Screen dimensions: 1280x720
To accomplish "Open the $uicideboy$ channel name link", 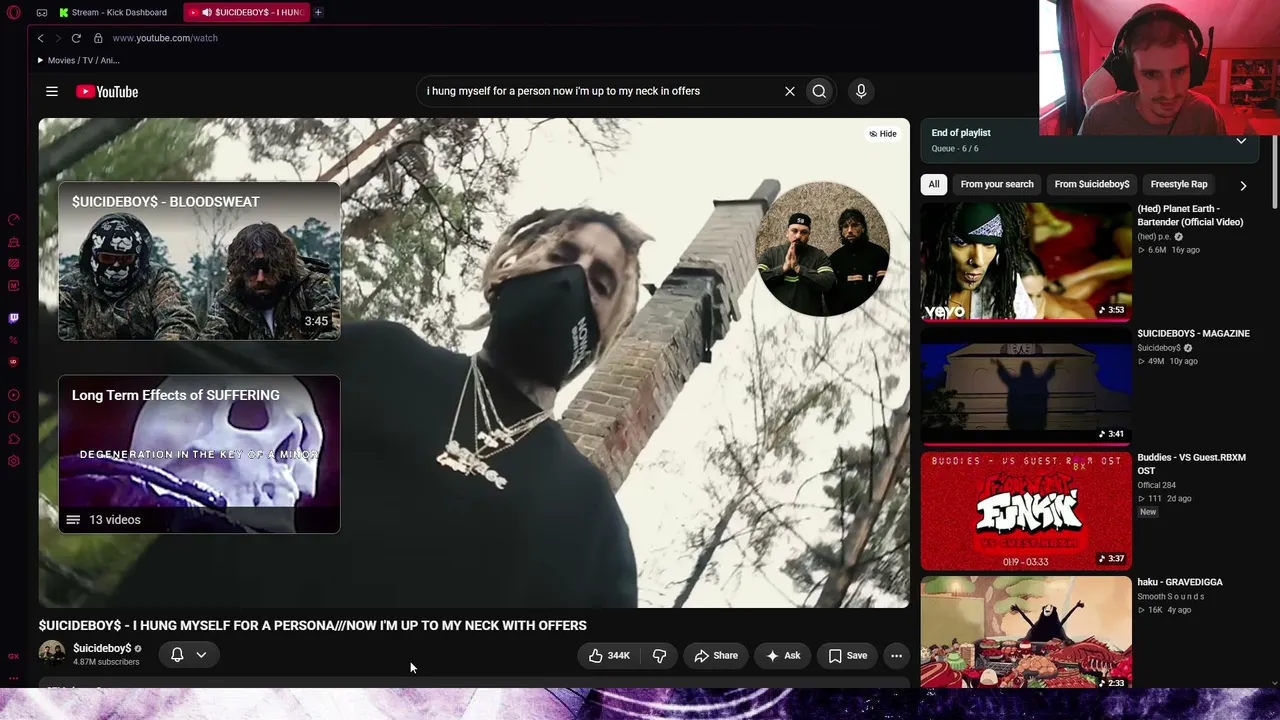I will 102,648.
